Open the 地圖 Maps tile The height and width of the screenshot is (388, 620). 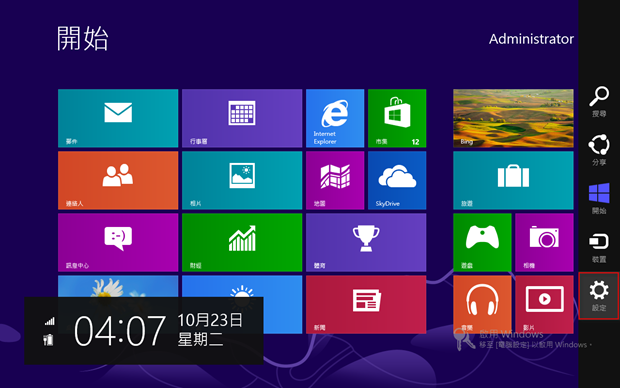tap(335, 180)
